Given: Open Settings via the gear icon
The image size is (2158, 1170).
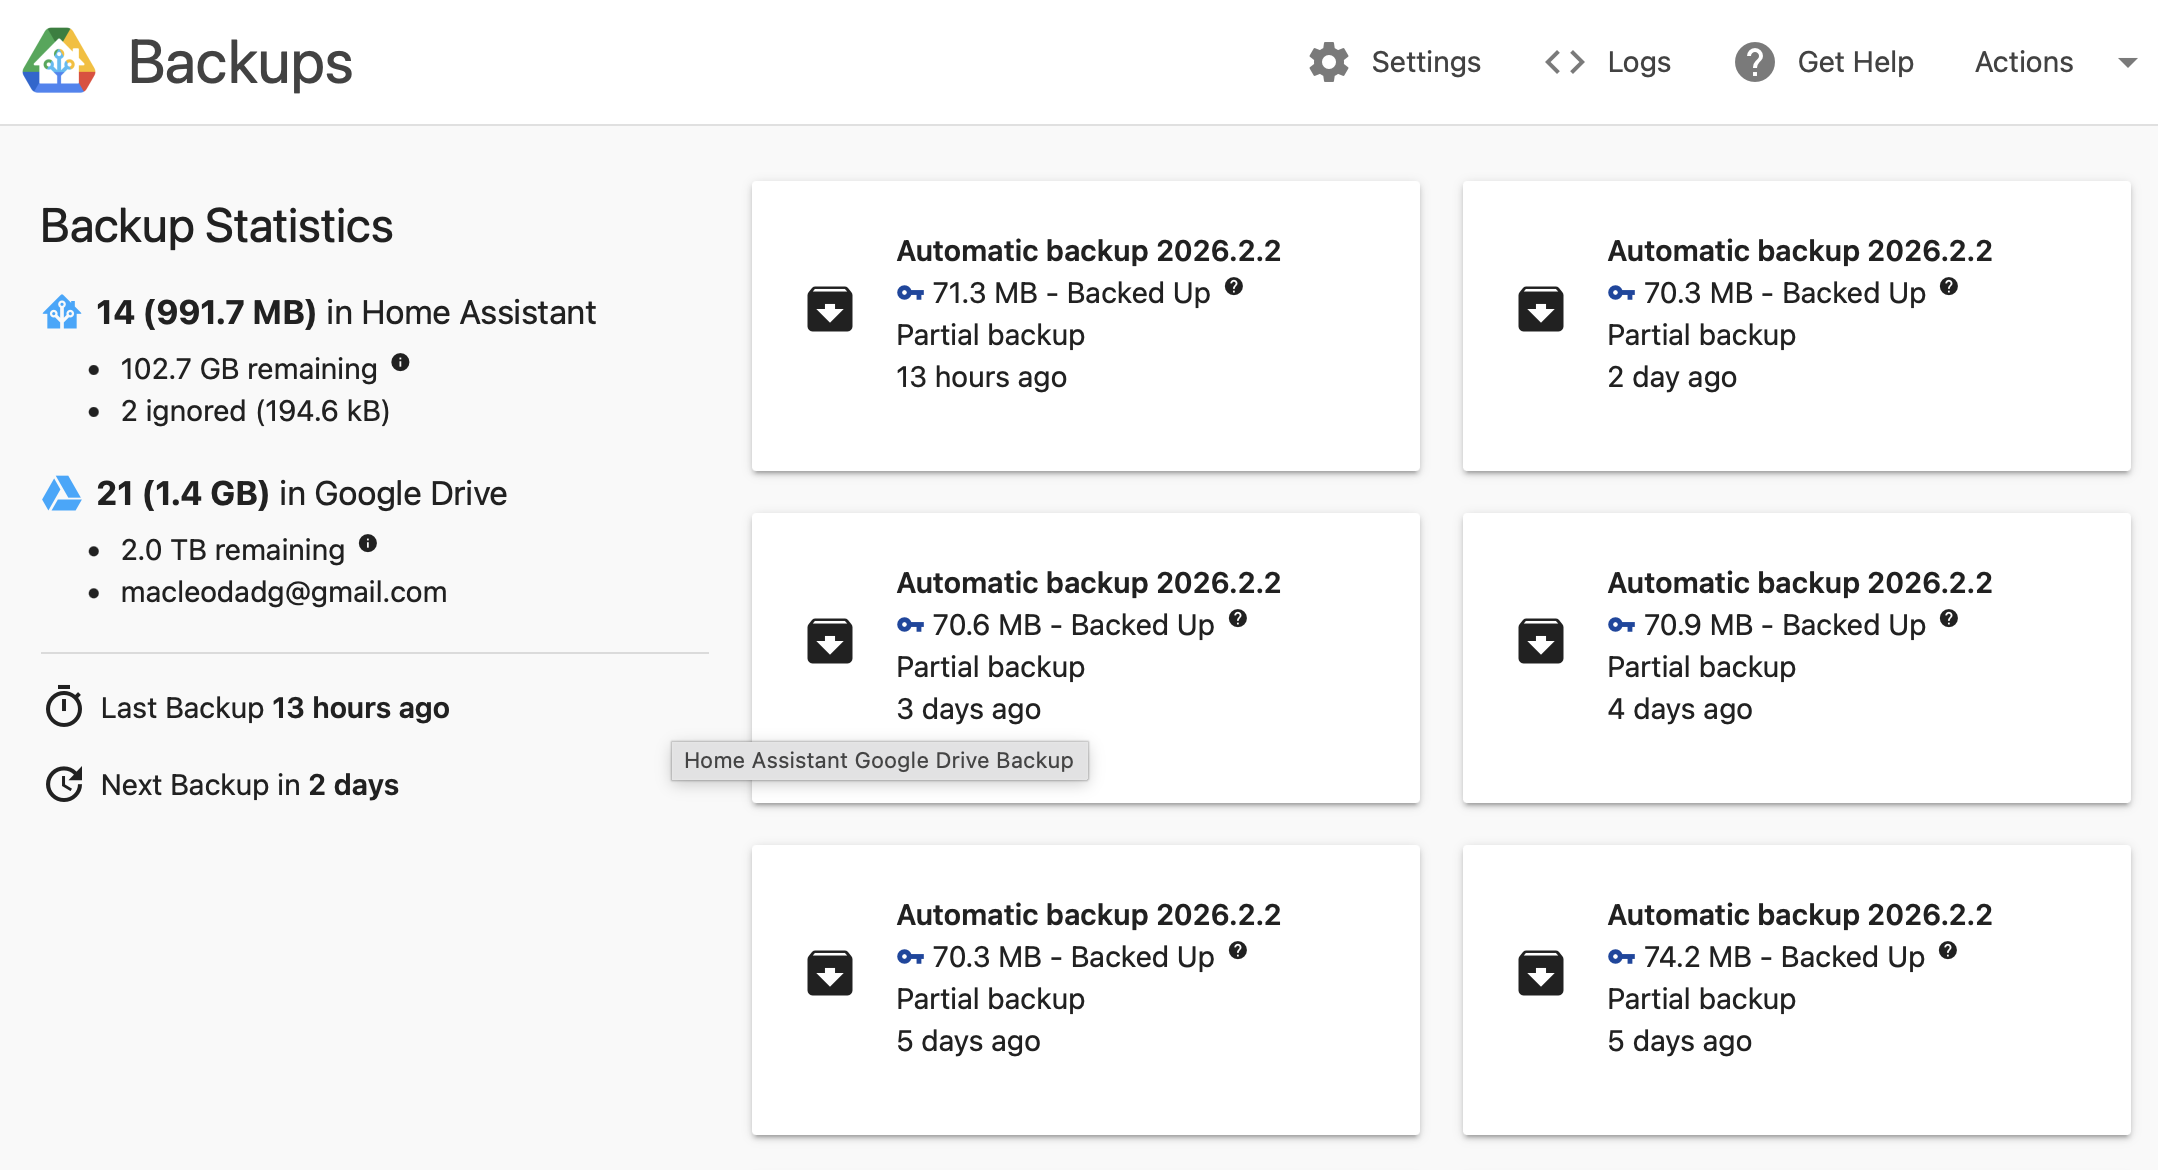Looking at the screenshot, I should pos(1329,62).
